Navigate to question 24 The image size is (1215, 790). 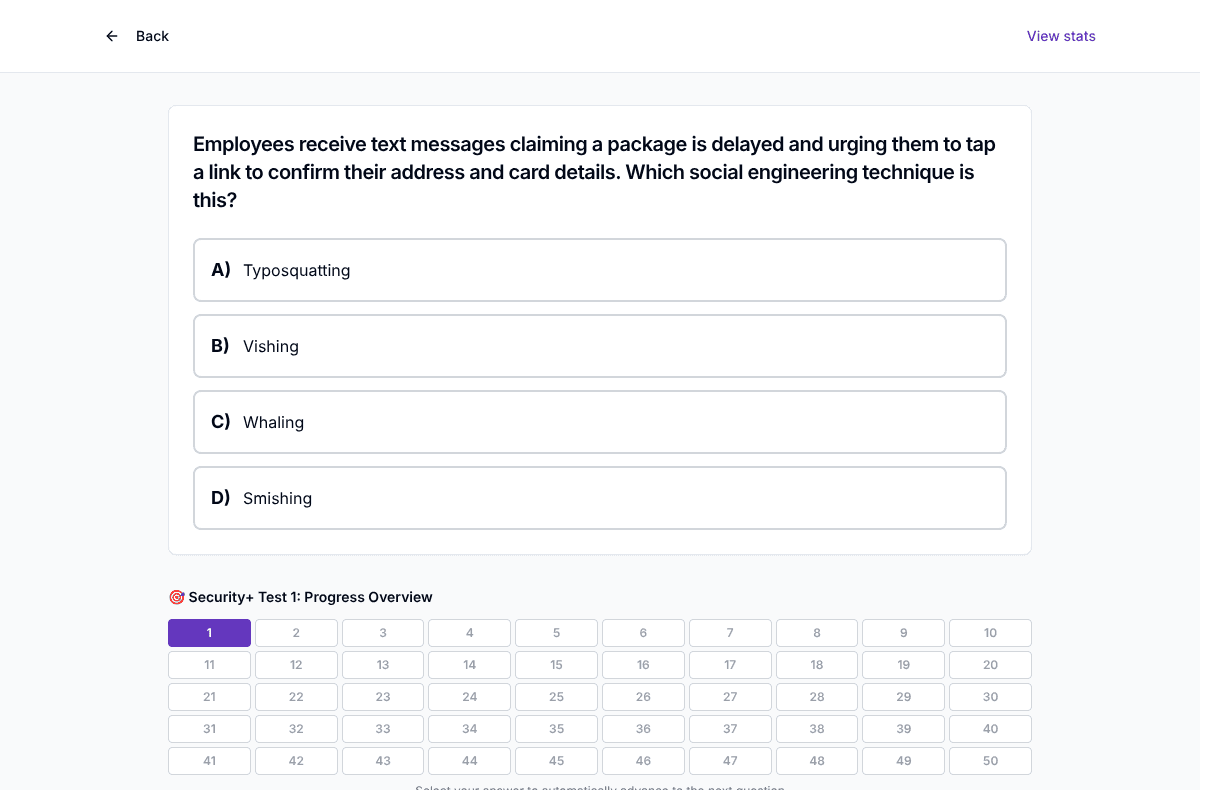pos(470,697)
